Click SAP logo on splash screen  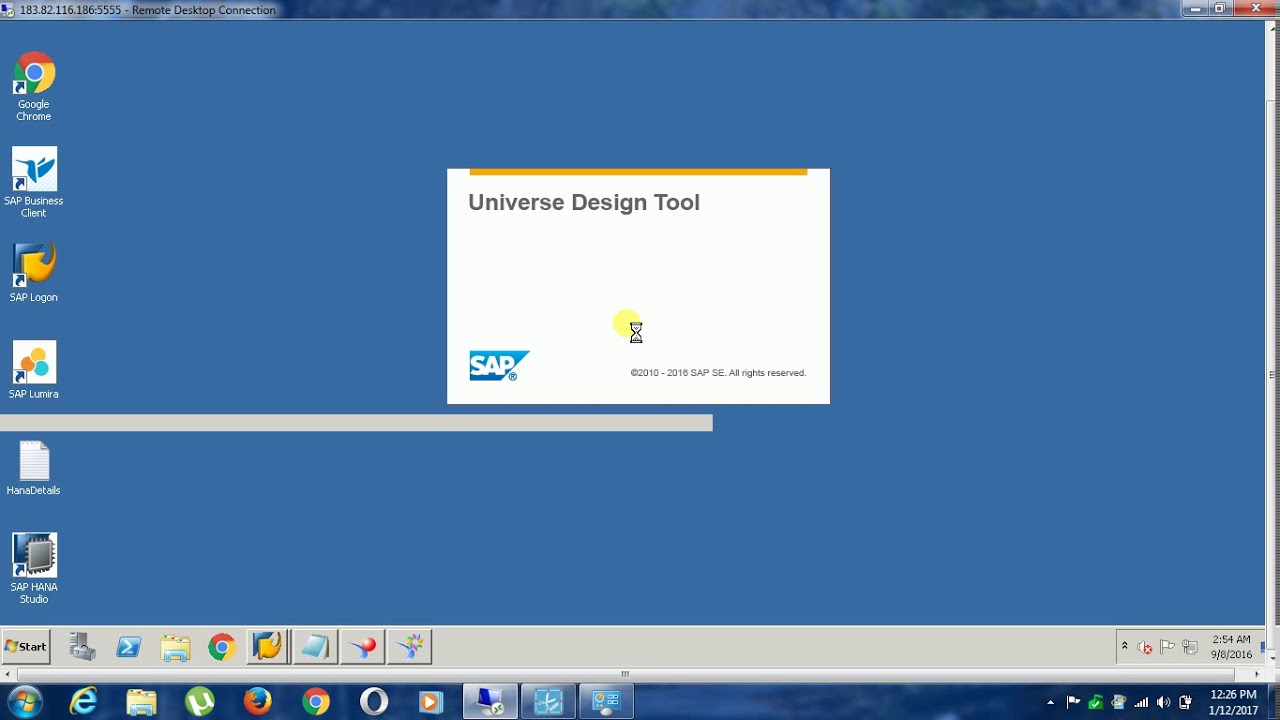click(x=499, y=366)
